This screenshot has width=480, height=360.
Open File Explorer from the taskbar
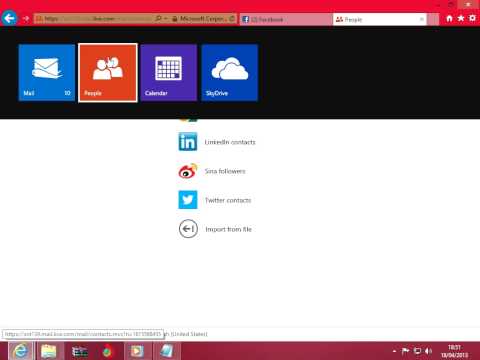click(x=49, y=351)
